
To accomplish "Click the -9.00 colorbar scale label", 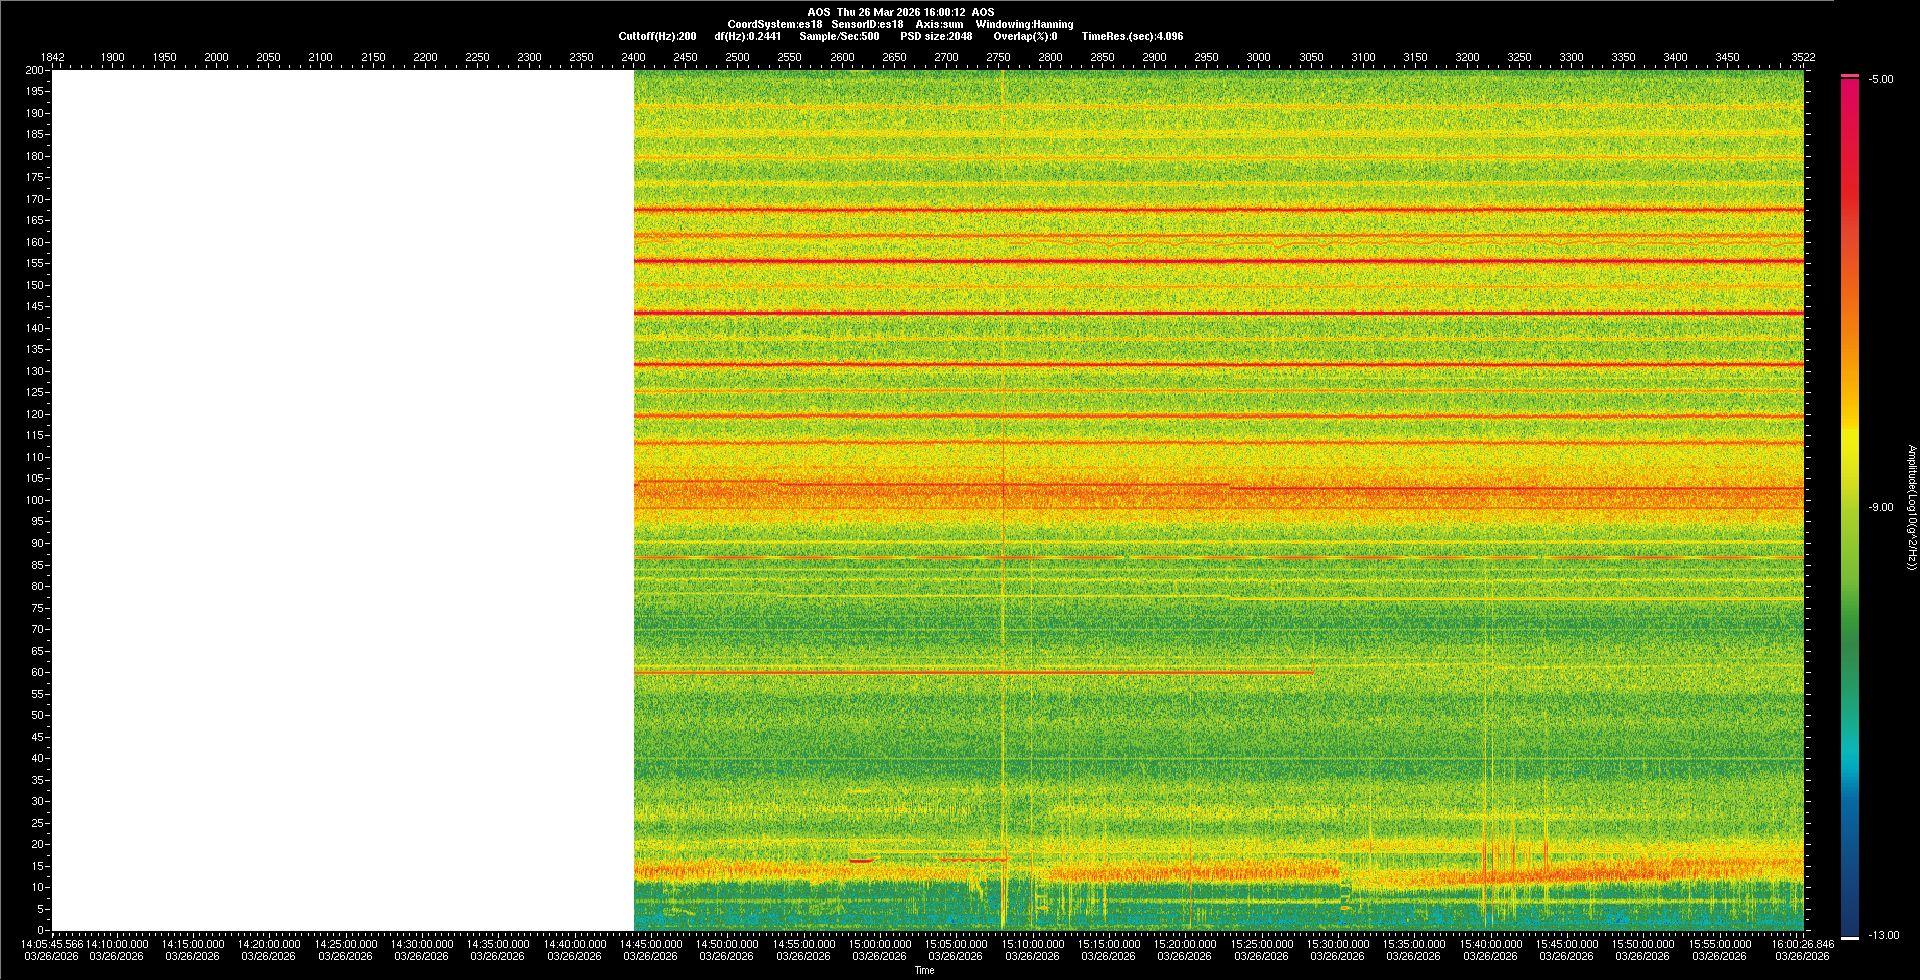I will [1880, 508].
